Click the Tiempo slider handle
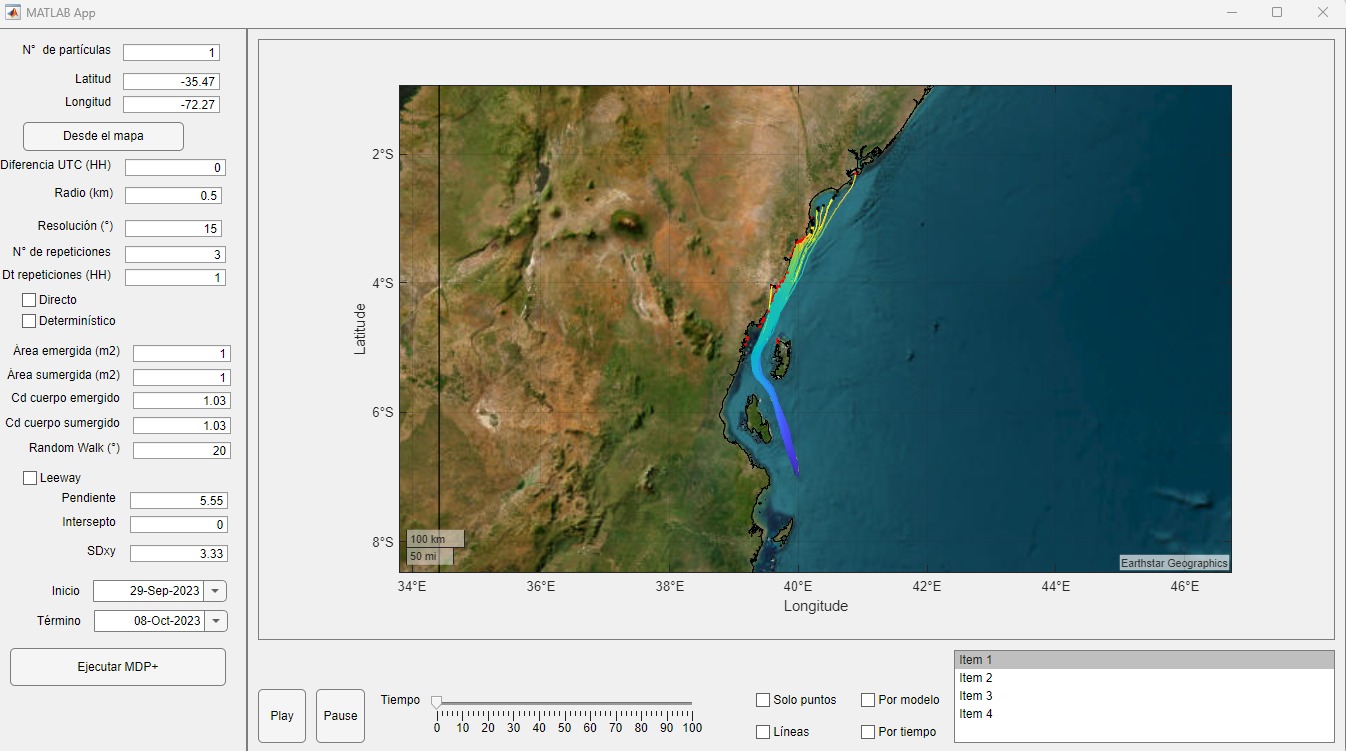1346x751 pixels. point(436,703)
